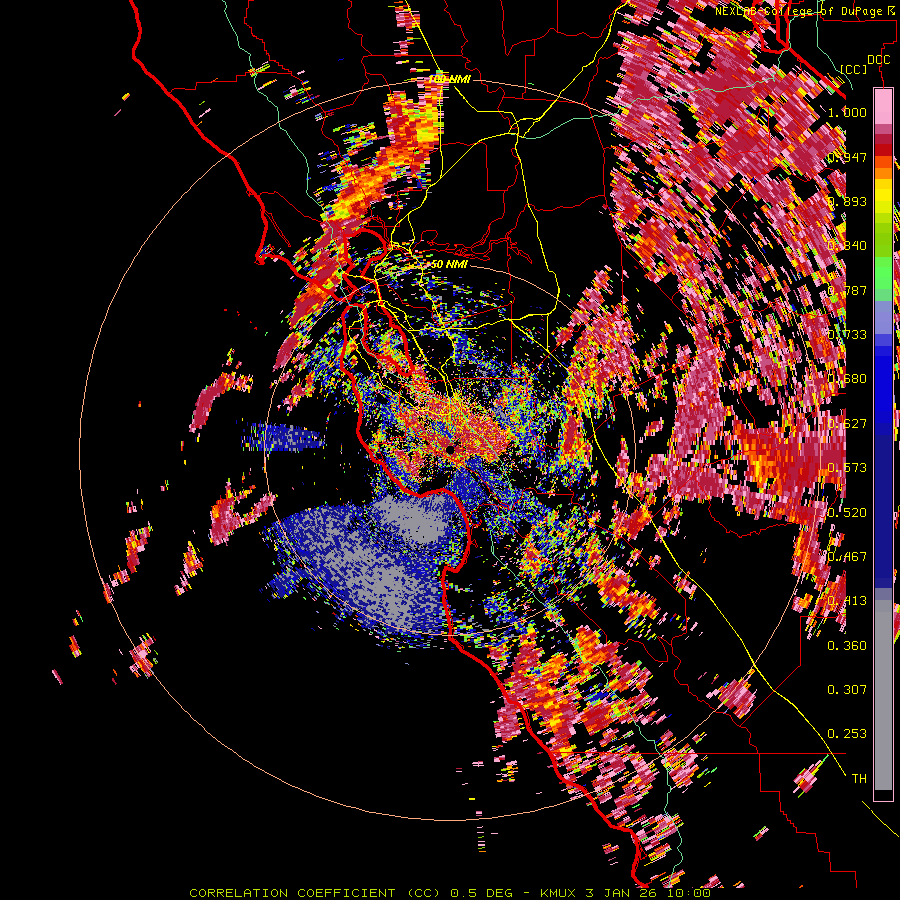Click the 50 NMI range ring label
The height and width of the screenshot is (900, 900).
pyautogui.click(x=449, y=265)
